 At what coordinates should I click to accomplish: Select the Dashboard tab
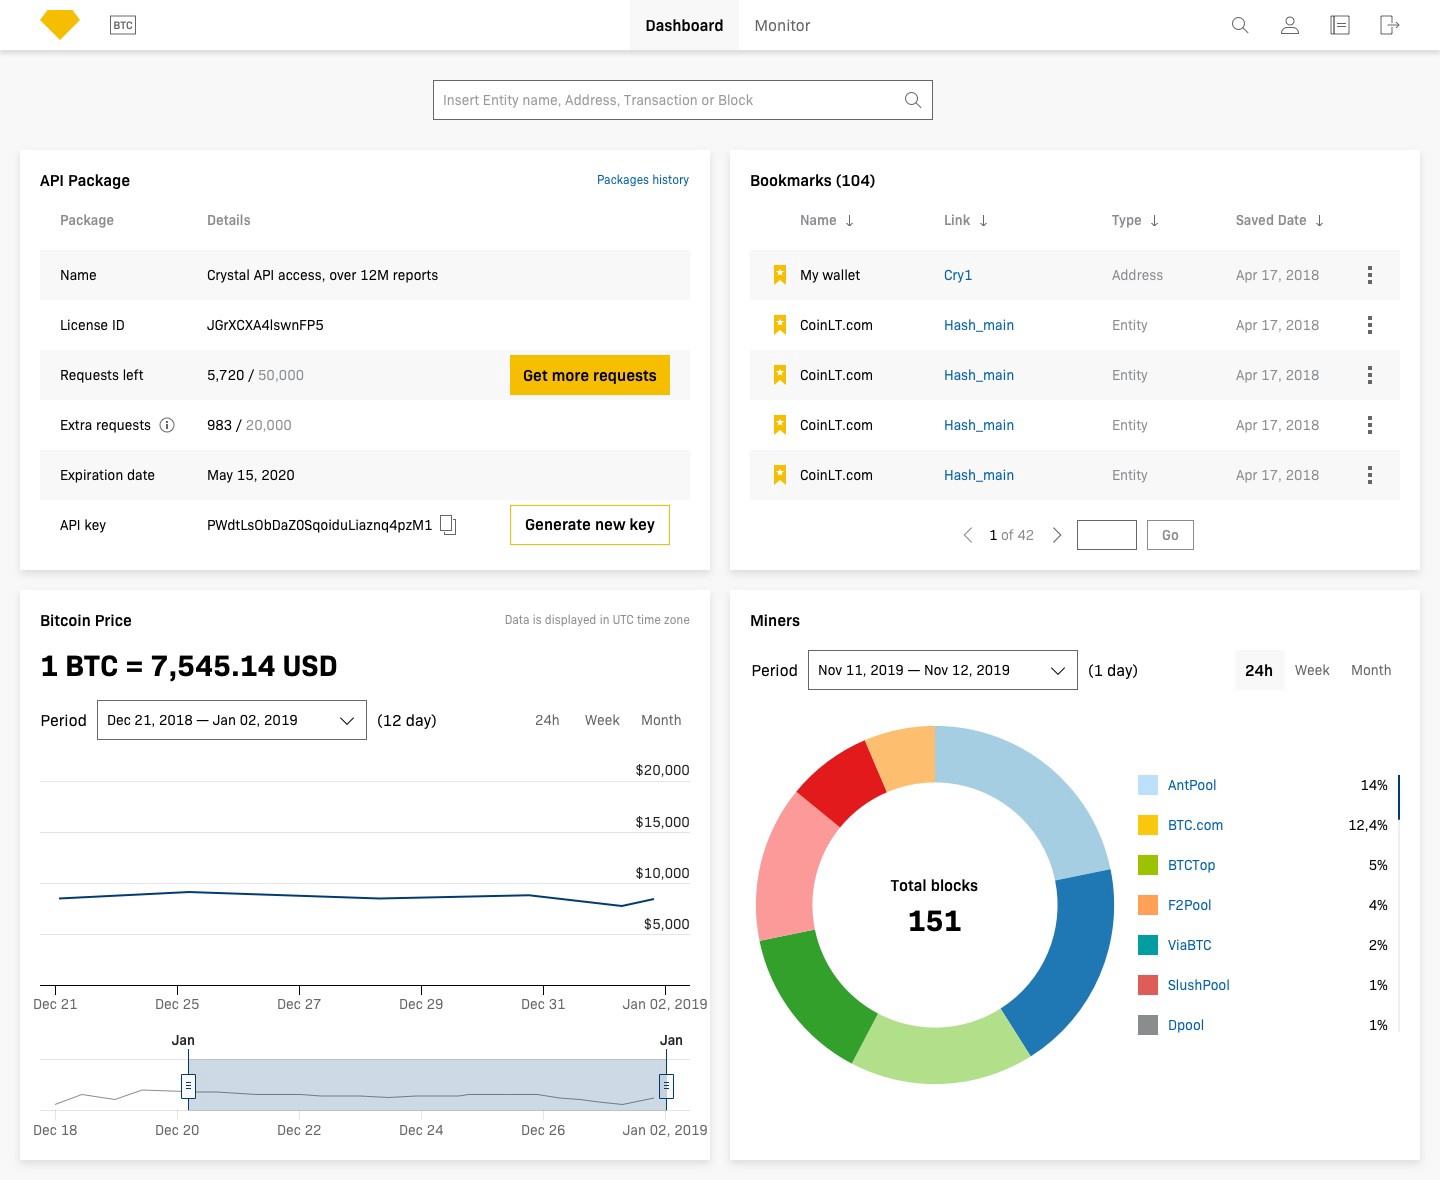[684, 25]
